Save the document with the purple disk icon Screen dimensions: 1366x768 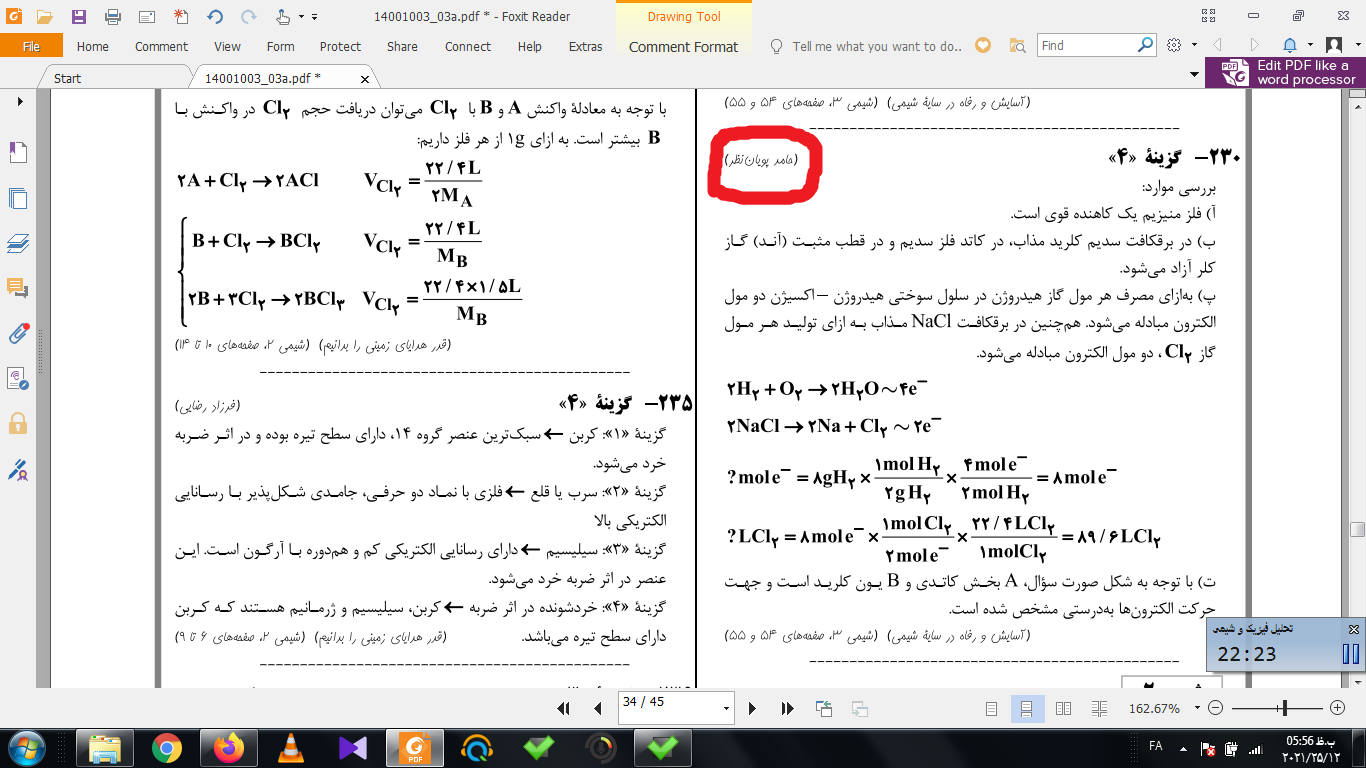79,16
